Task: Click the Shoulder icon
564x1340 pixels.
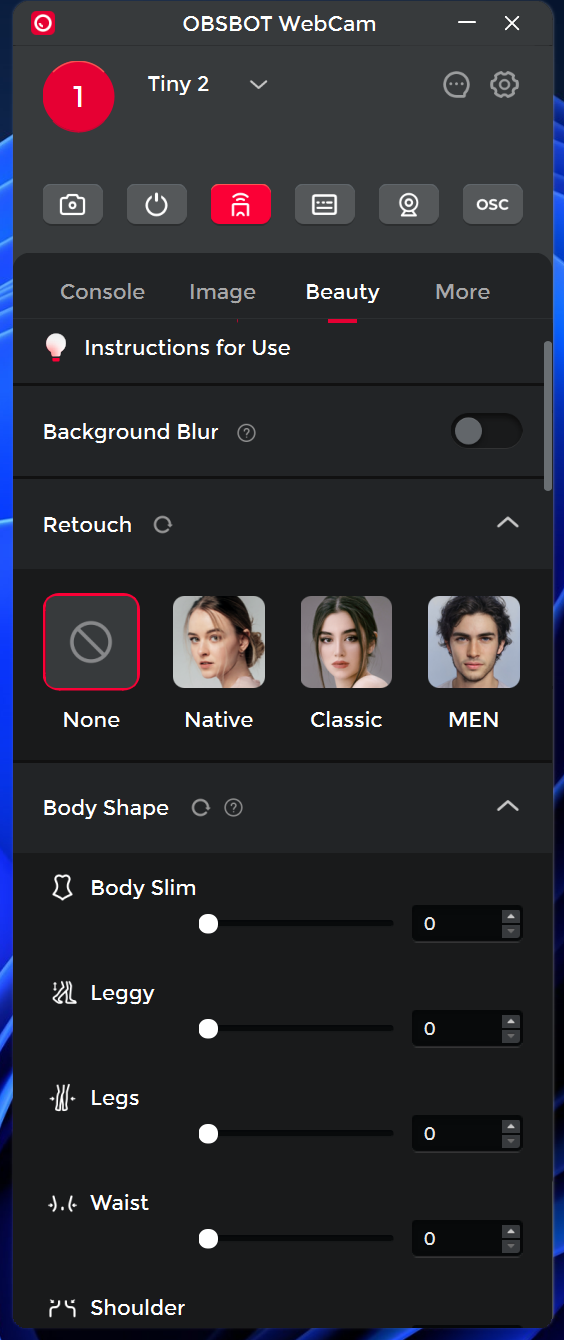Action: point(63,1308)
